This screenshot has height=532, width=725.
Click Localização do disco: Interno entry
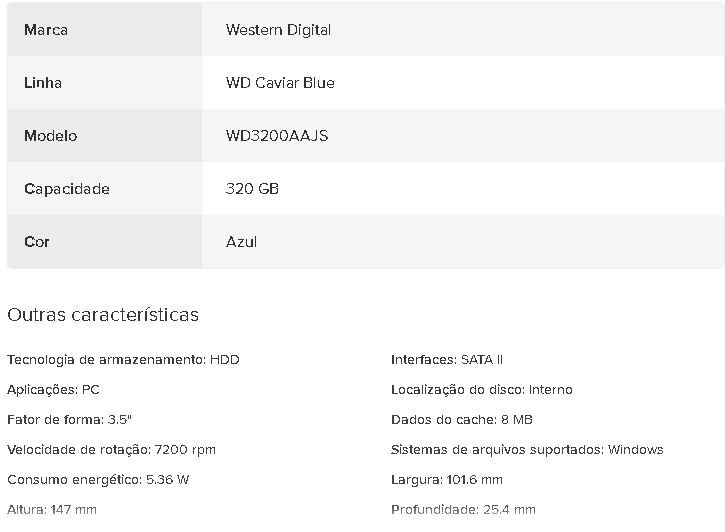[x=482, y=390]
